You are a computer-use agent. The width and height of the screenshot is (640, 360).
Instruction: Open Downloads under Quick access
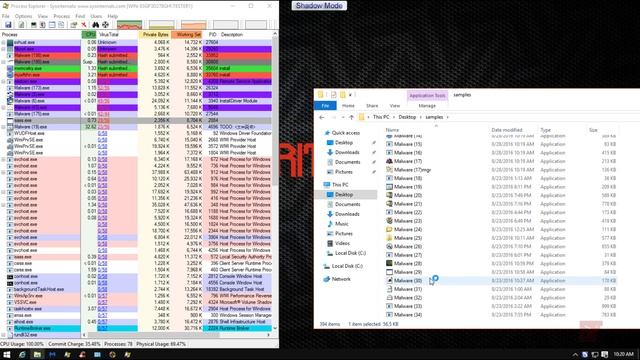click(x=347, y=152)
